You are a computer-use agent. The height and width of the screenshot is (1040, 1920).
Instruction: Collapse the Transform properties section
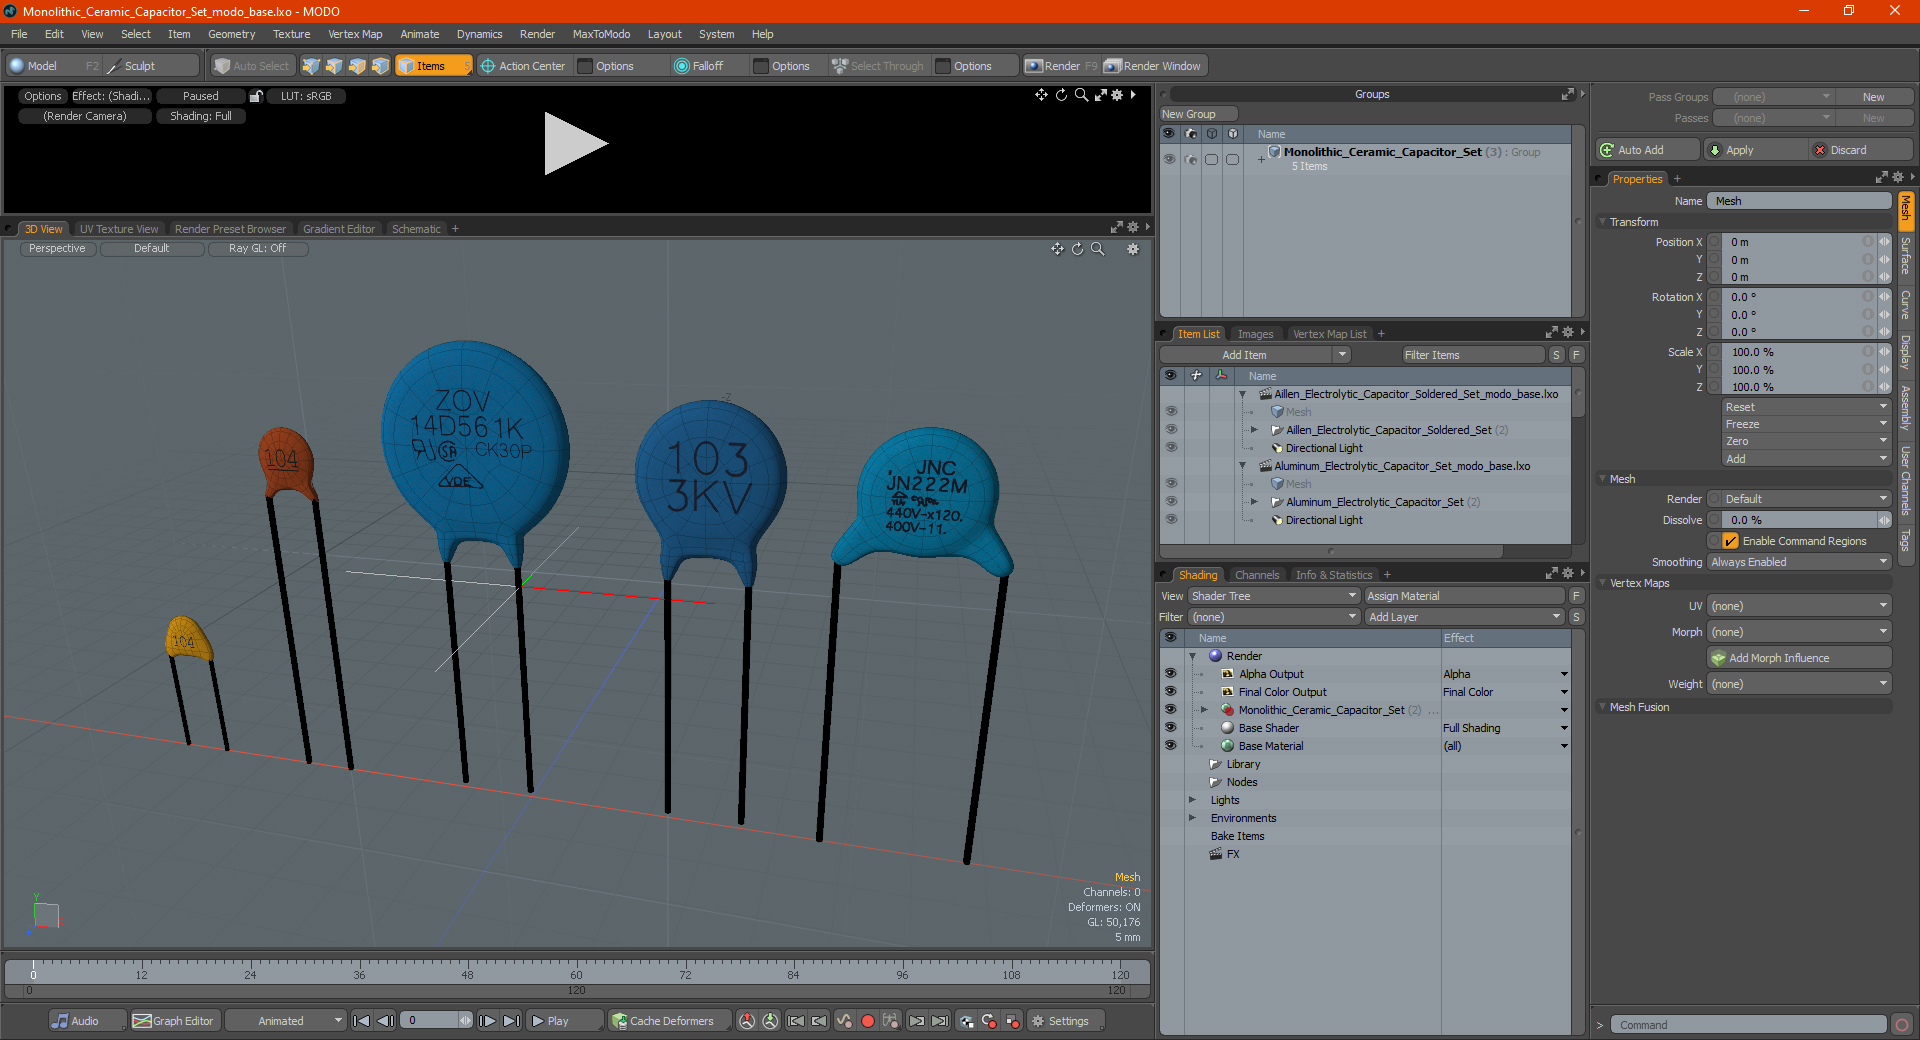pyautogui.click(x=1602, y=222)
